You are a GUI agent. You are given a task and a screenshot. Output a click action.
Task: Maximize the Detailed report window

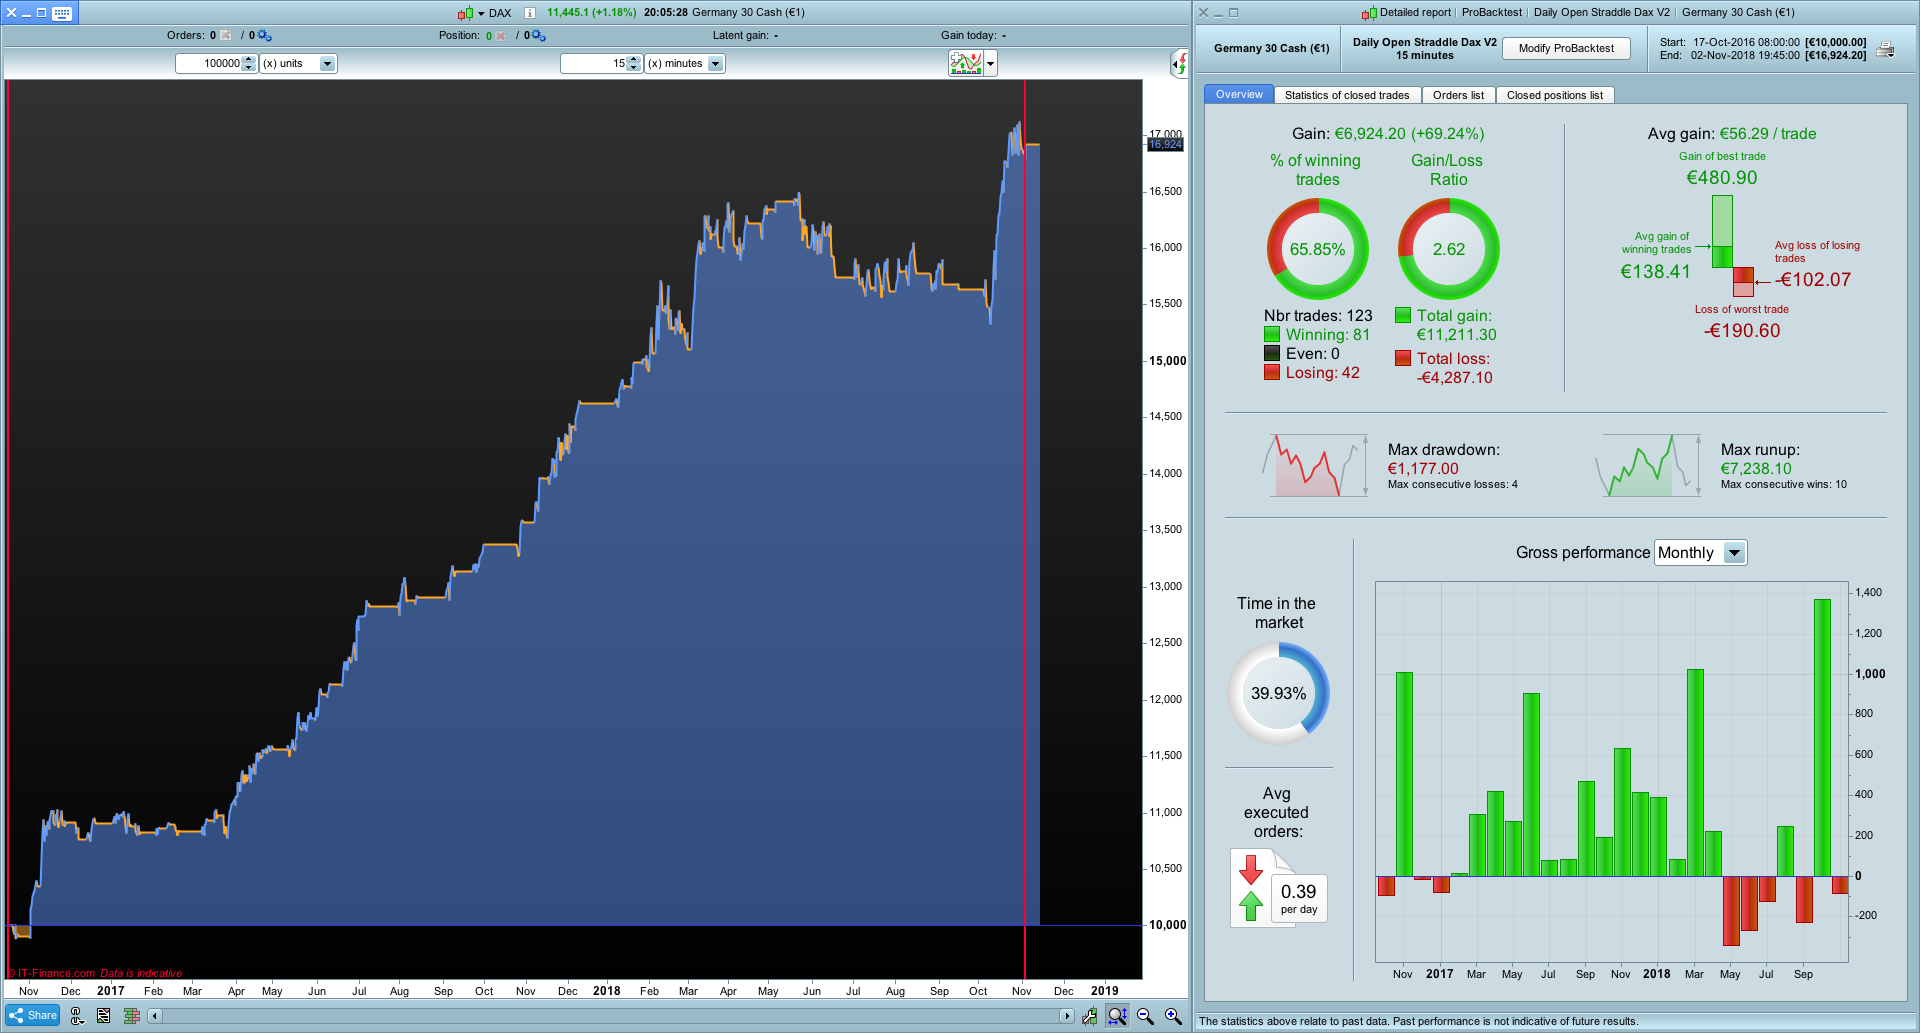pos(1233,13)
